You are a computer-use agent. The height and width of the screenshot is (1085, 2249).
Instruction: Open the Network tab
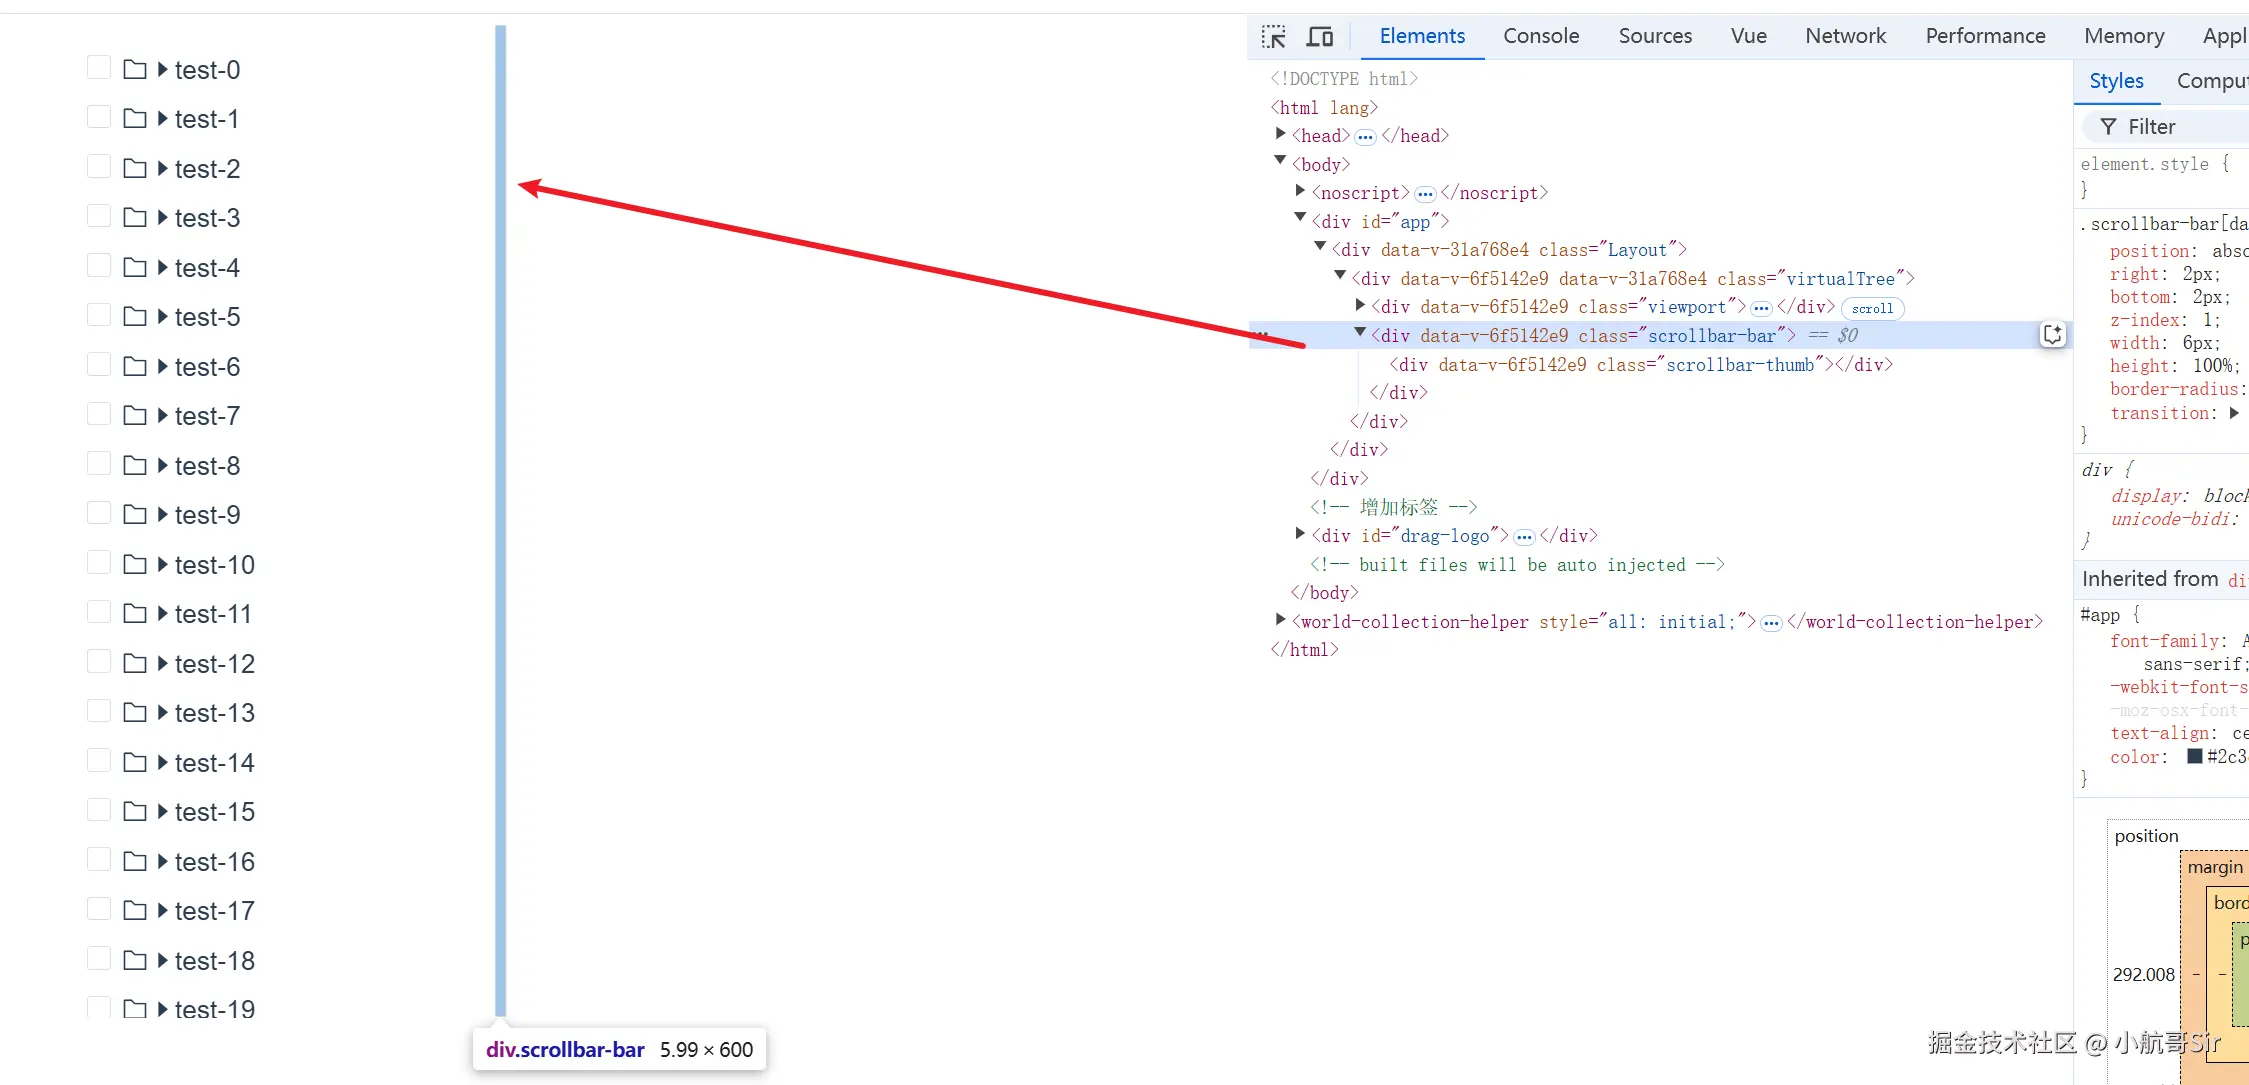point(1844,36)
